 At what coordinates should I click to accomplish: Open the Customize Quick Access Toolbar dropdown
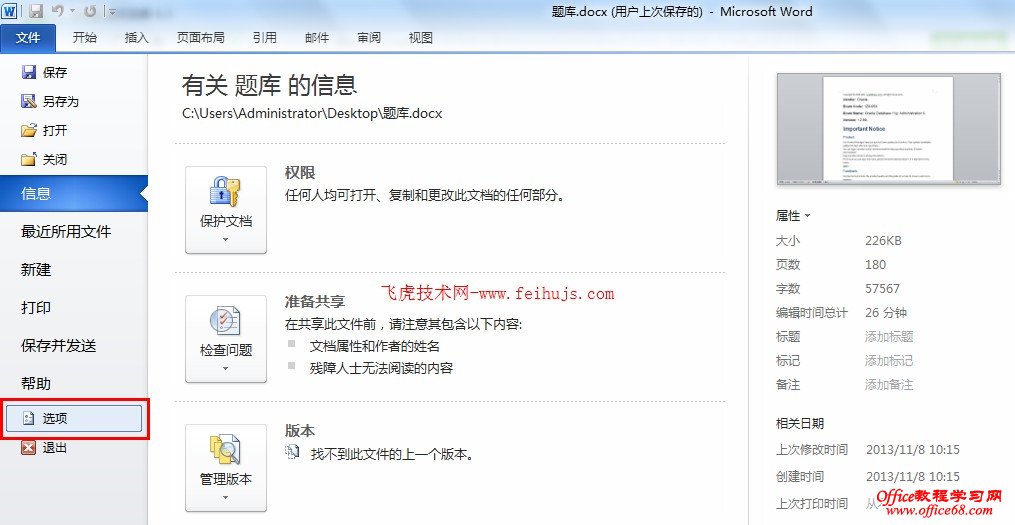click(x=112, y=11)
